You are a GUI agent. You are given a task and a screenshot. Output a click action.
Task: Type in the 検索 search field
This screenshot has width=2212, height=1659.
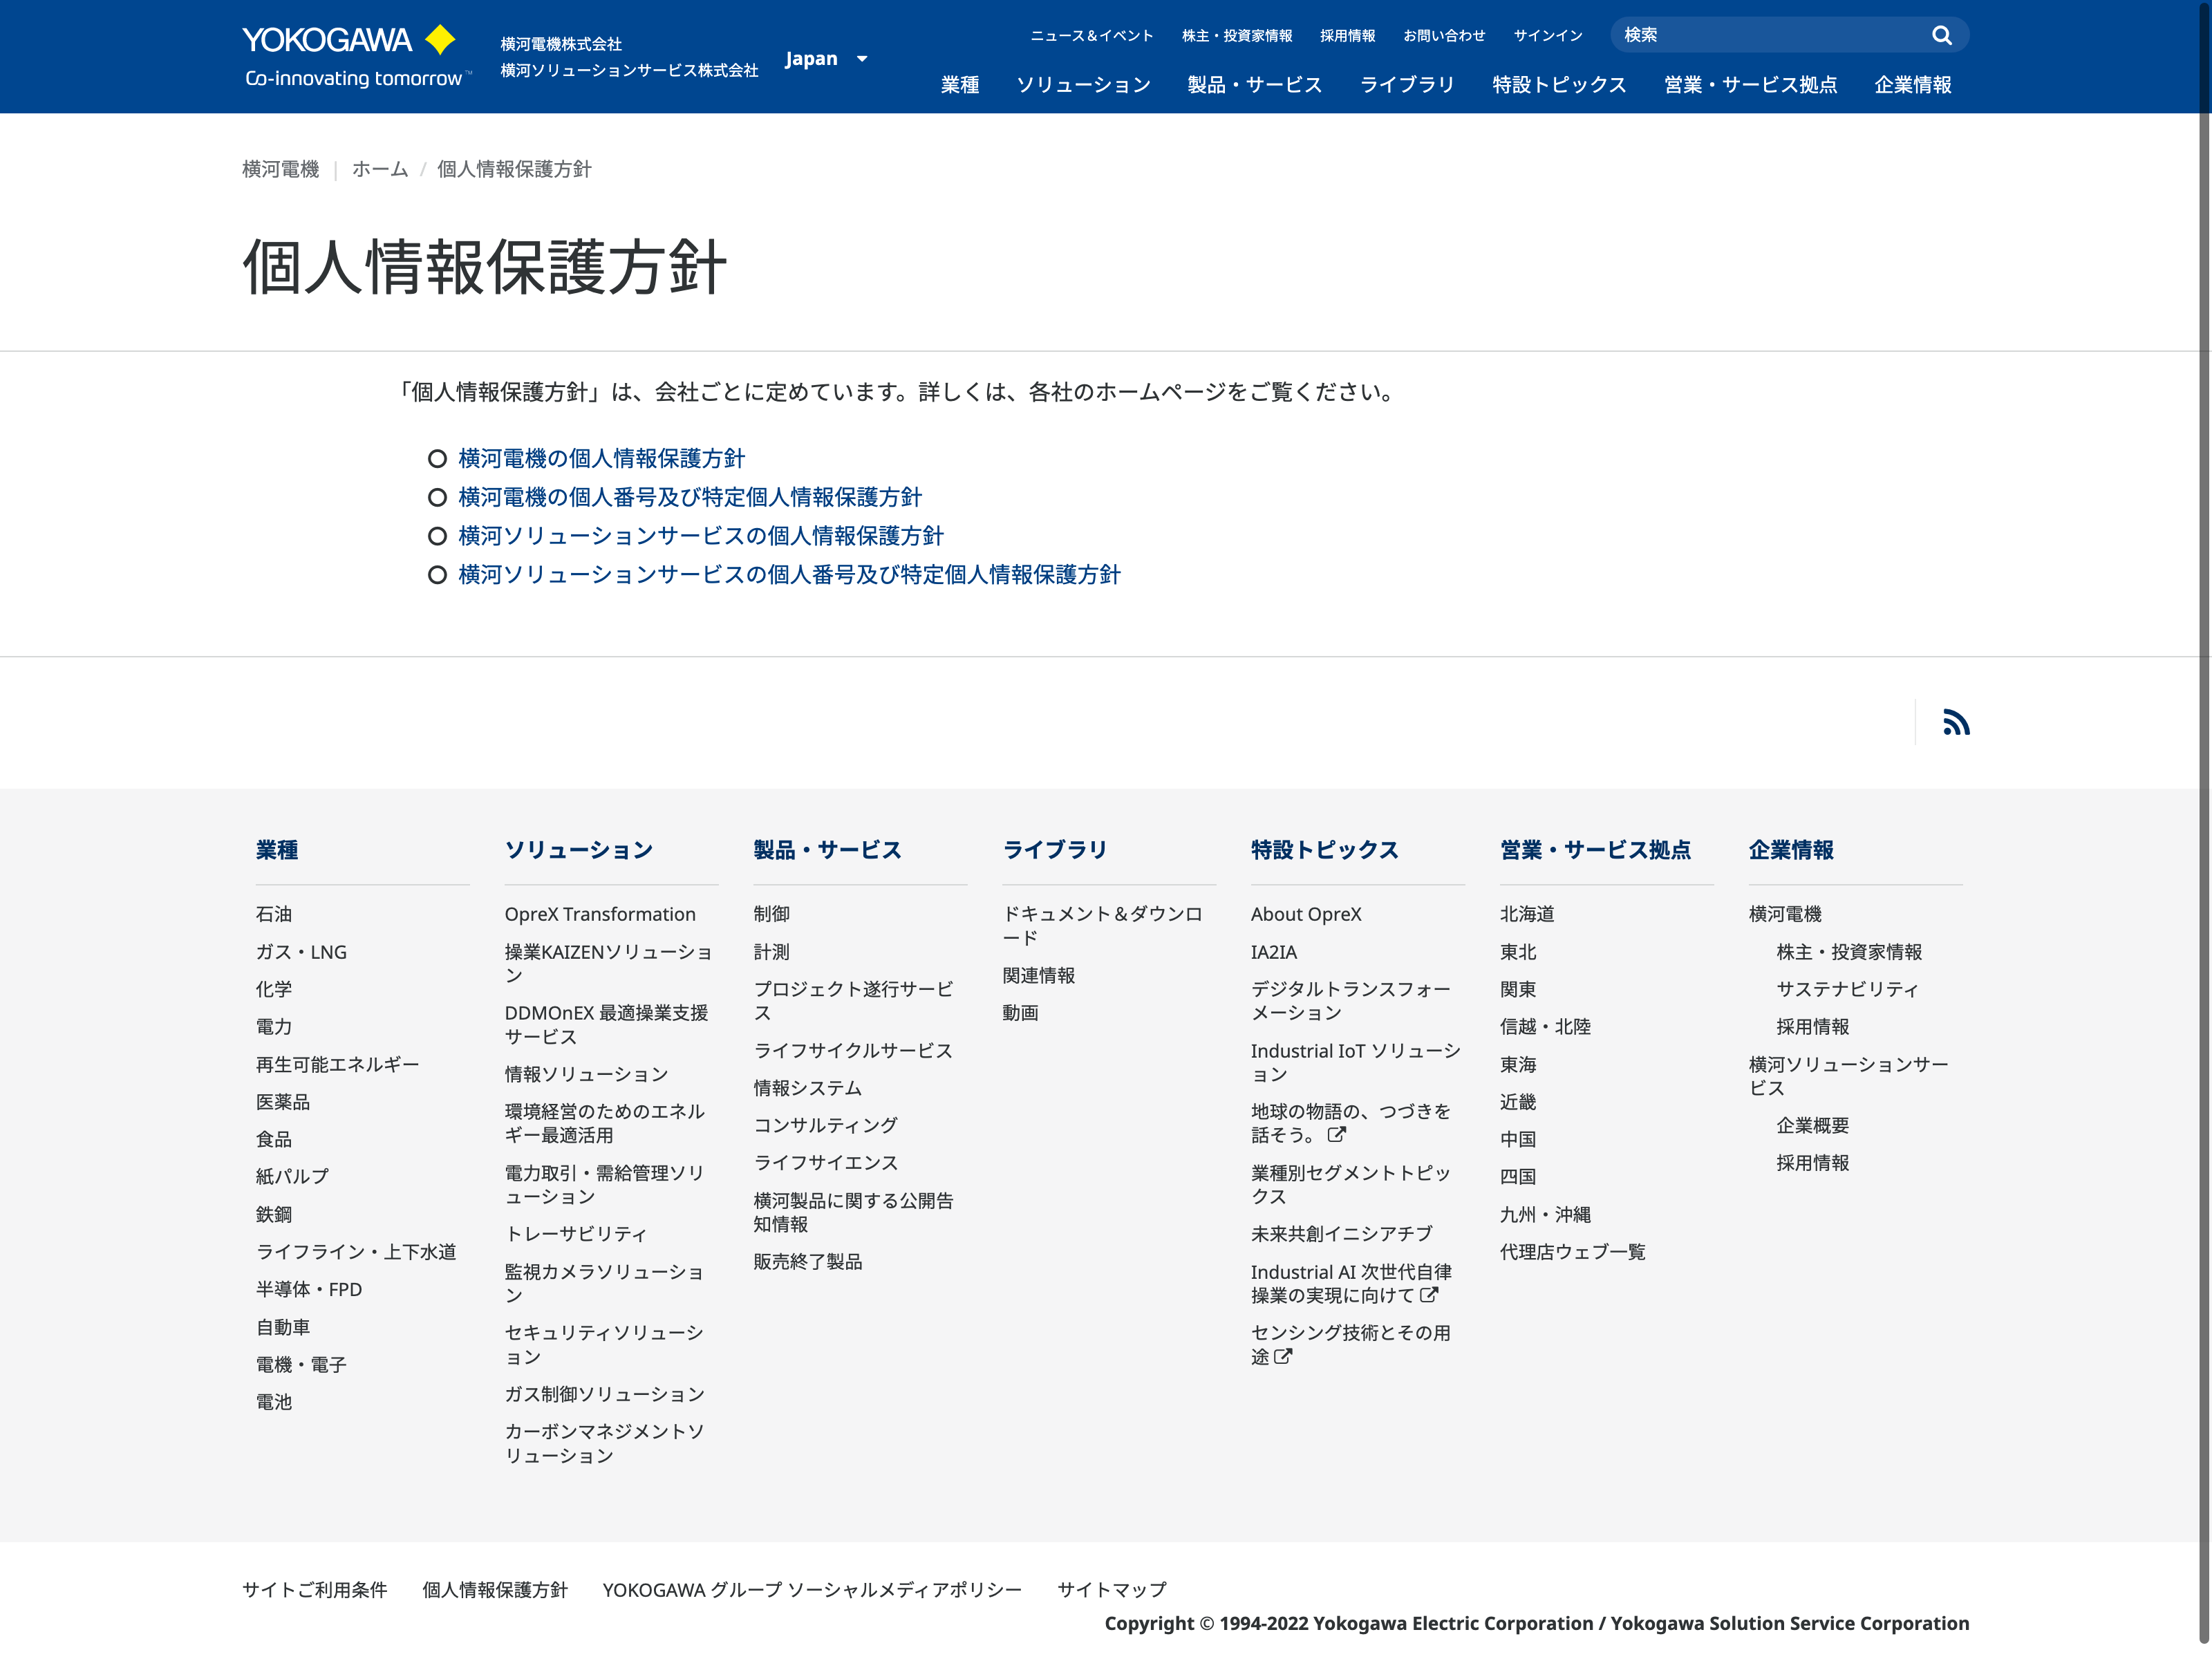[1770, 36]
